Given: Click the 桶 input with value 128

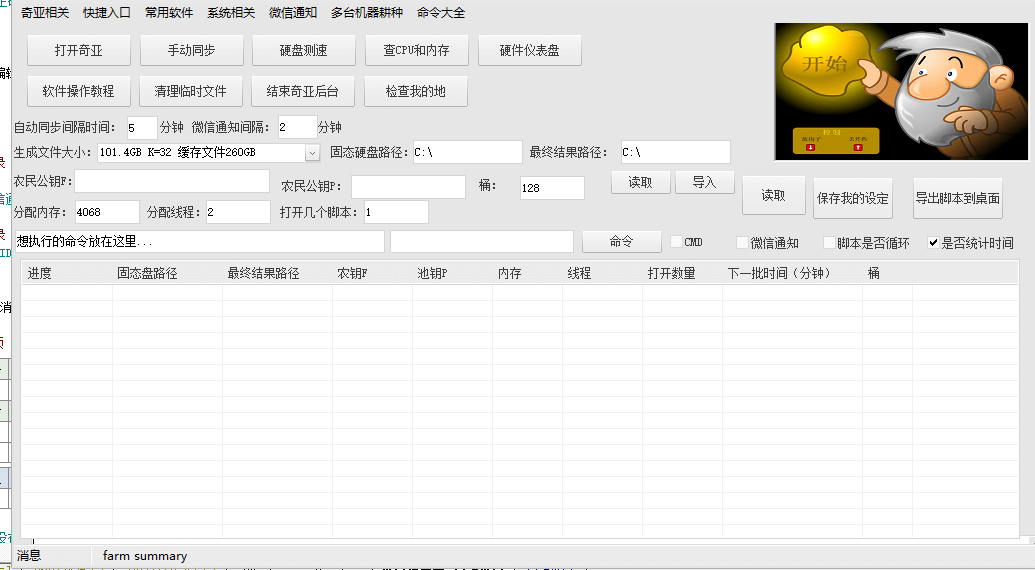Looking at the screenshot, I should point(552,187).
